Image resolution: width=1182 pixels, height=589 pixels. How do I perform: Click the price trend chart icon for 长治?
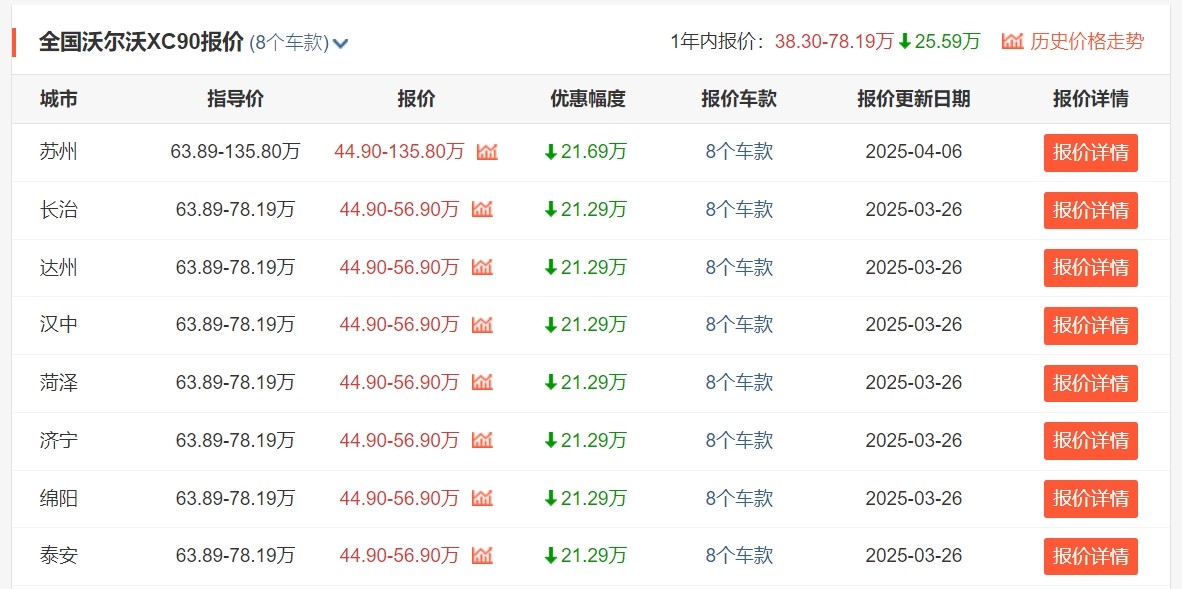482,209
